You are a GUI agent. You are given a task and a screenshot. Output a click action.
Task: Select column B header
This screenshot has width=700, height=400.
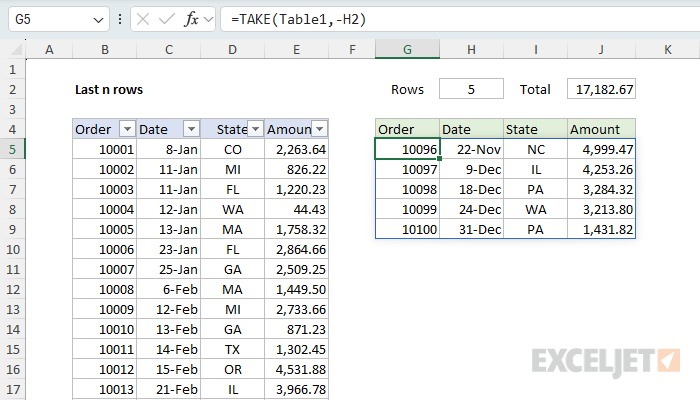104,49
